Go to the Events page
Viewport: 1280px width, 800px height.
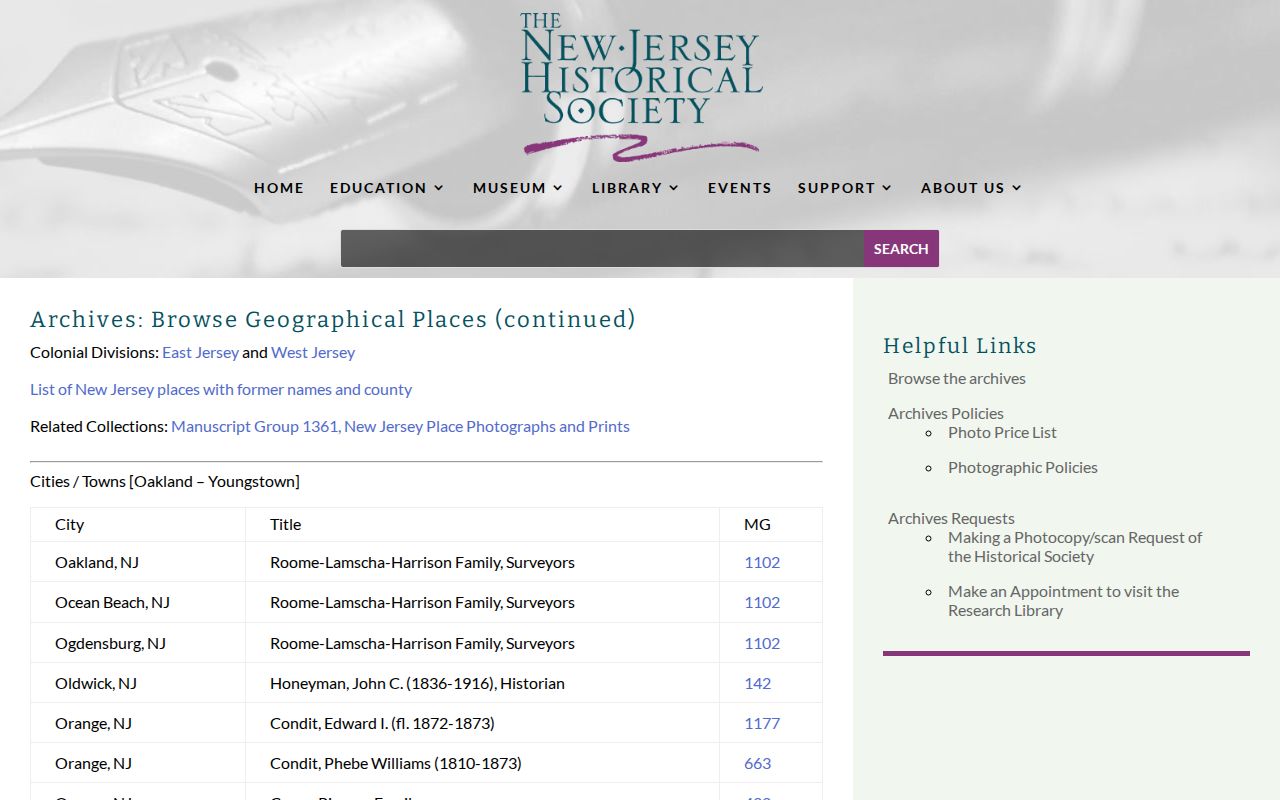(x=740, y=188)
